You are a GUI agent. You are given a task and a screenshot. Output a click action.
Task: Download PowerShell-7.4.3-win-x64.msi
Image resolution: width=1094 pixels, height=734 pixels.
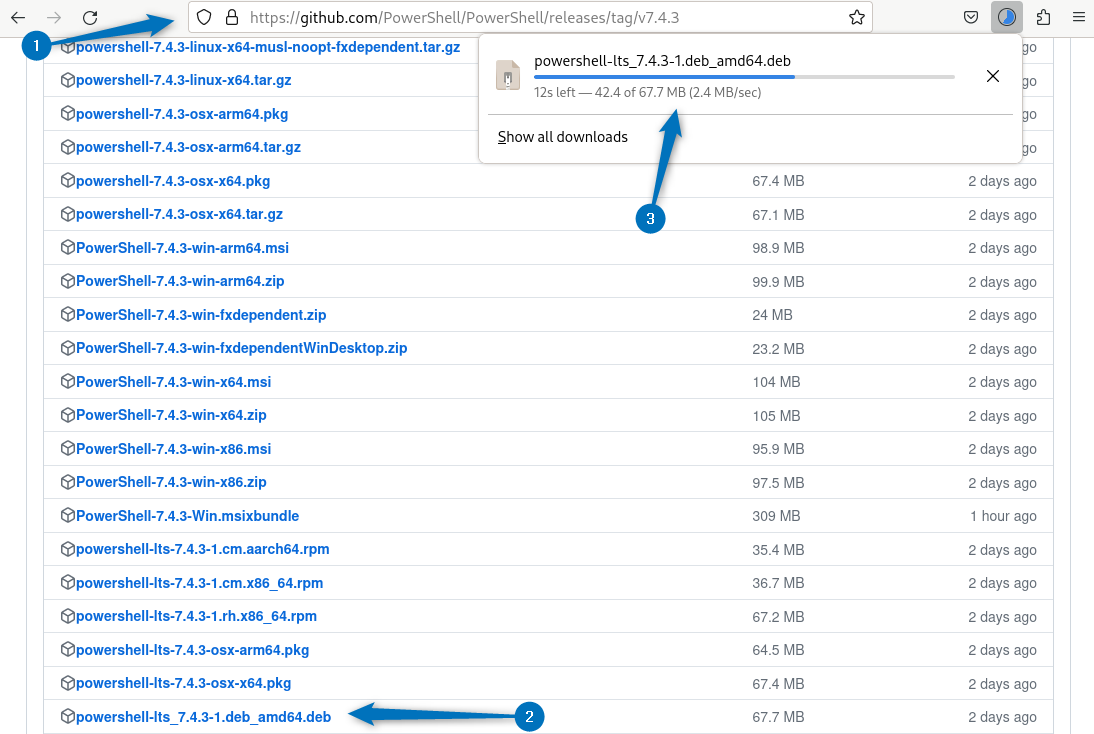click(x=173, y=382)
